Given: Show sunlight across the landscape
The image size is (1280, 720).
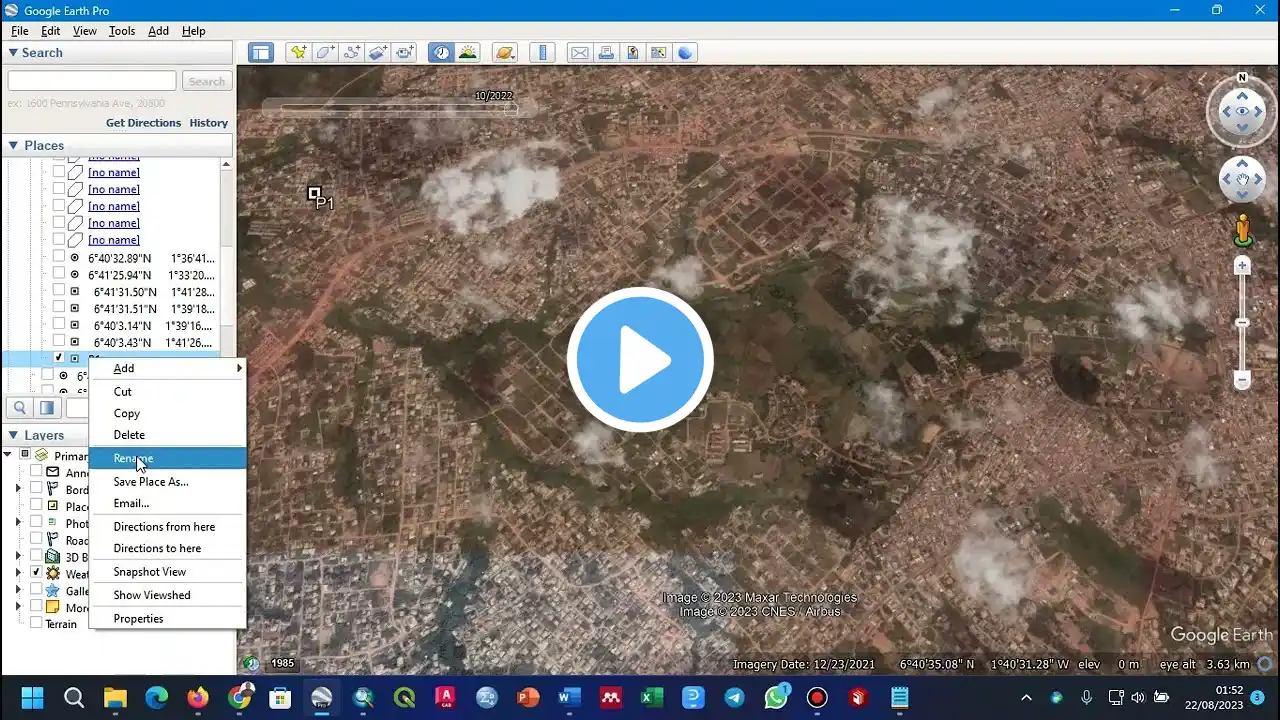Looking at the screenshot, I should tap(468, 53).
